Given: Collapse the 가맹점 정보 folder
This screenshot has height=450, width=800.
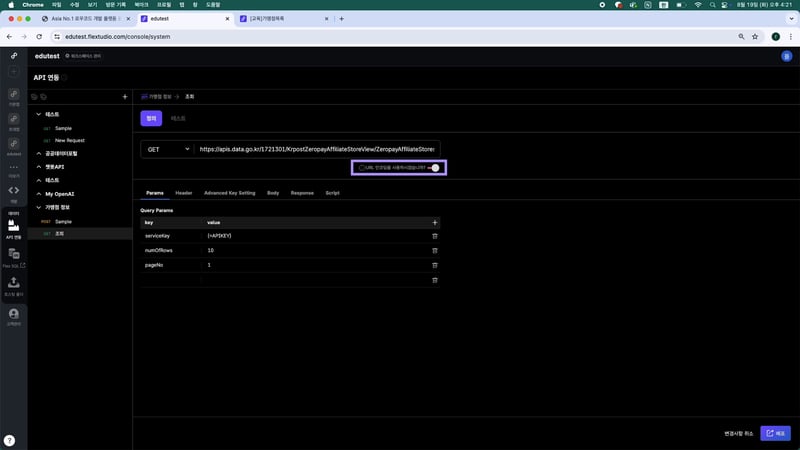Looking at the screenshot, I should (38, 207).
